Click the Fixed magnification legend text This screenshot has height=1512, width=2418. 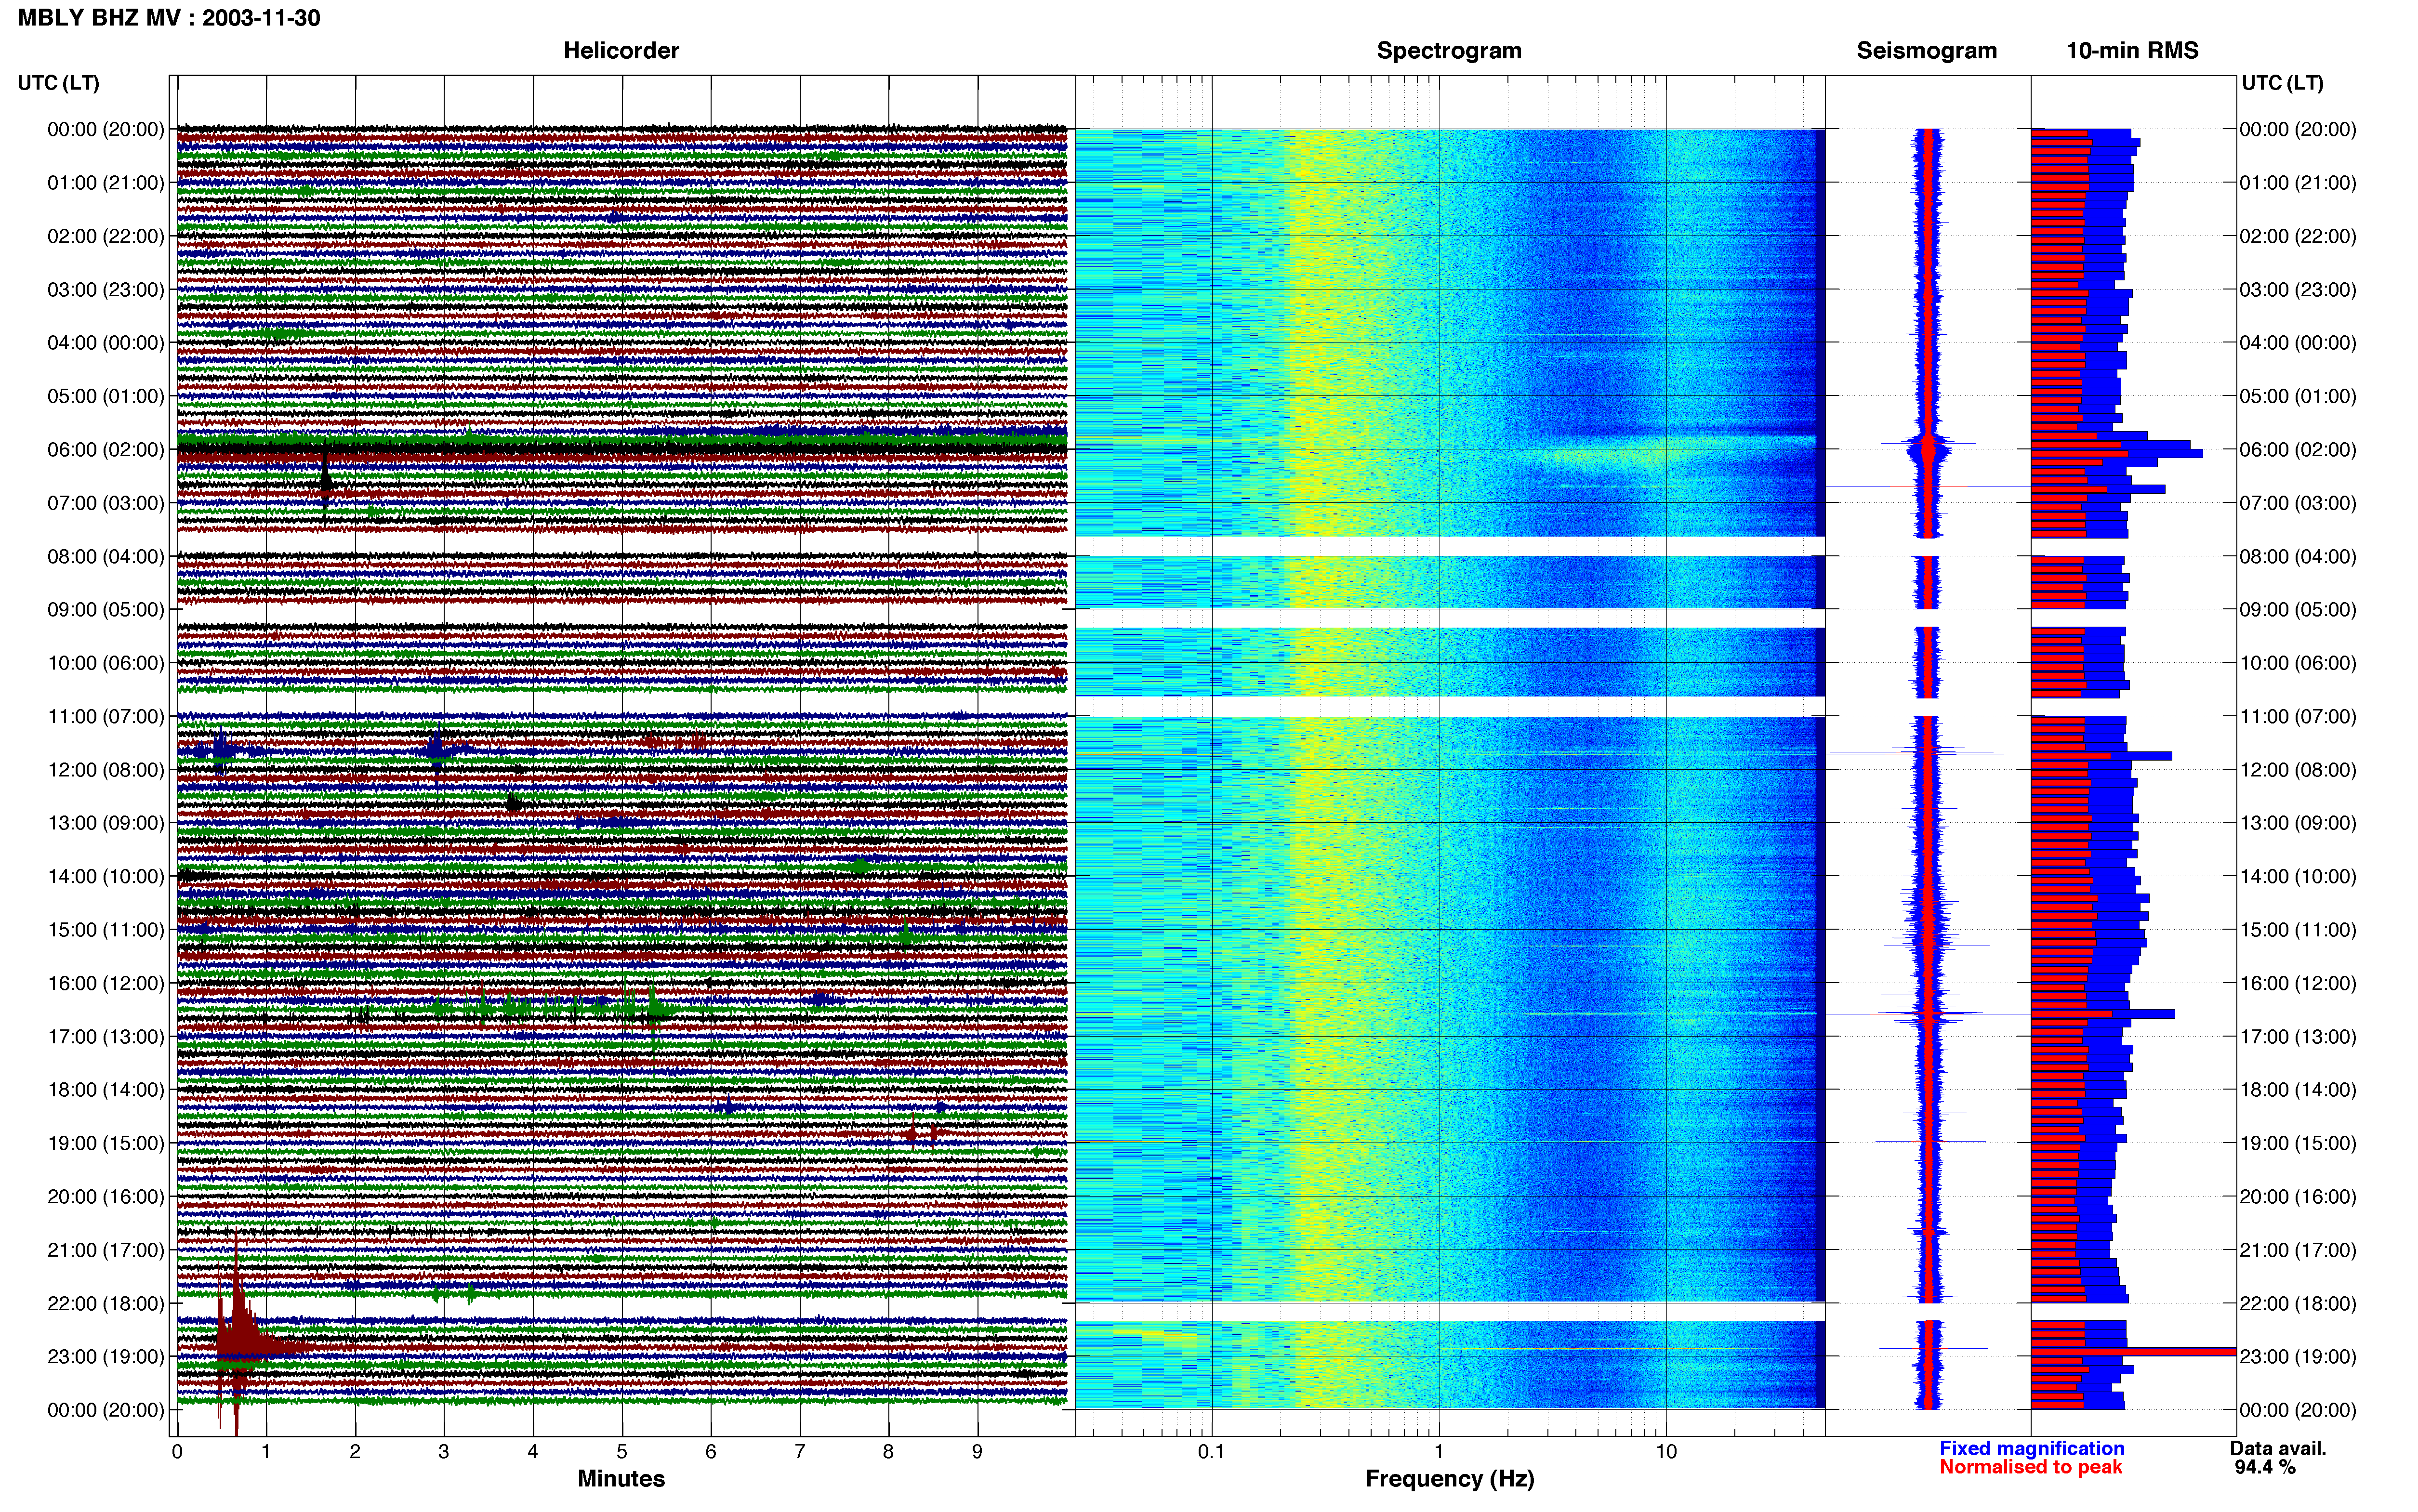click(2031, 1448)
